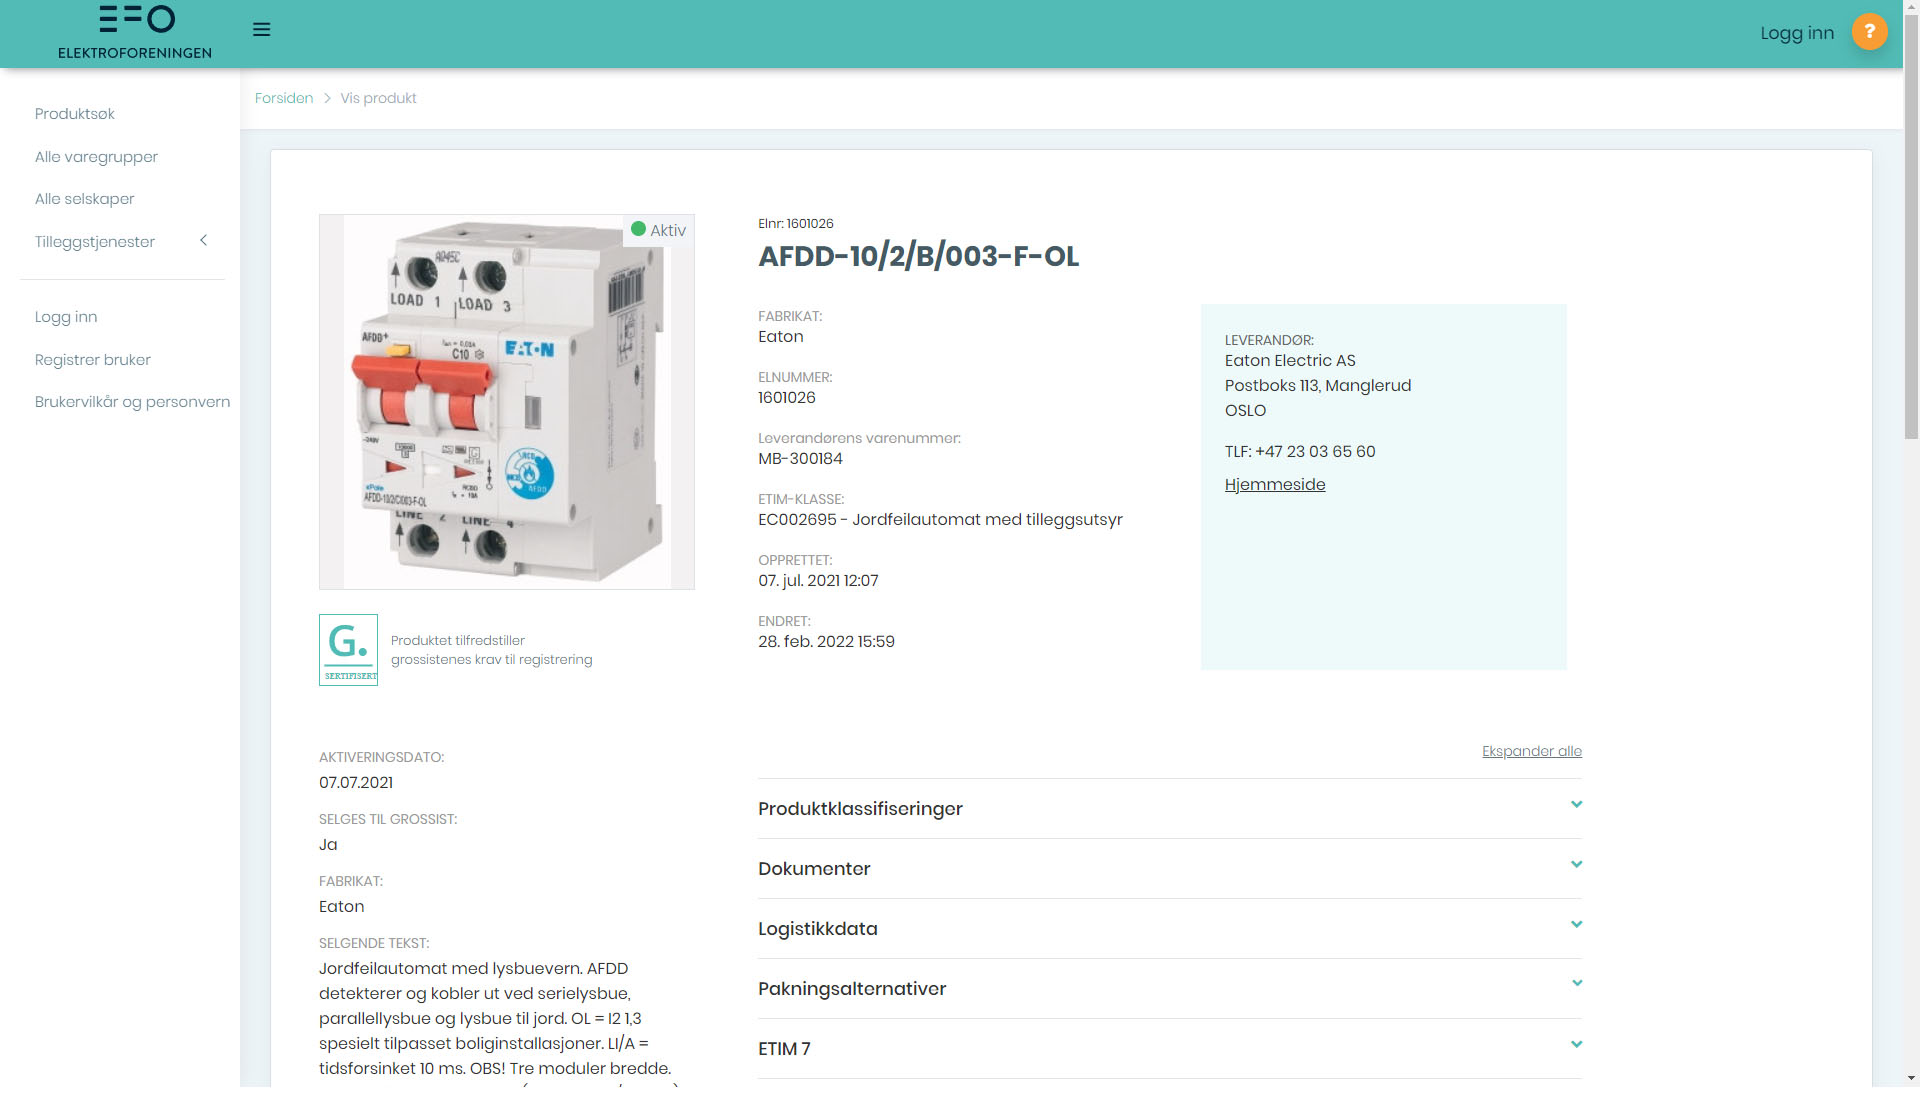
Task: Click the hamburger menu icon
Action: coord(262,30)
